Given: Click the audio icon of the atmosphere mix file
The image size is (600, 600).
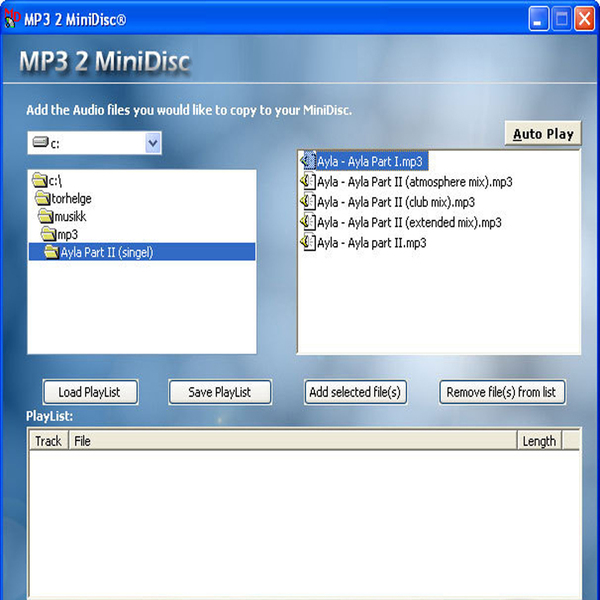Looking at the screenshot, I should coord(308,181).
